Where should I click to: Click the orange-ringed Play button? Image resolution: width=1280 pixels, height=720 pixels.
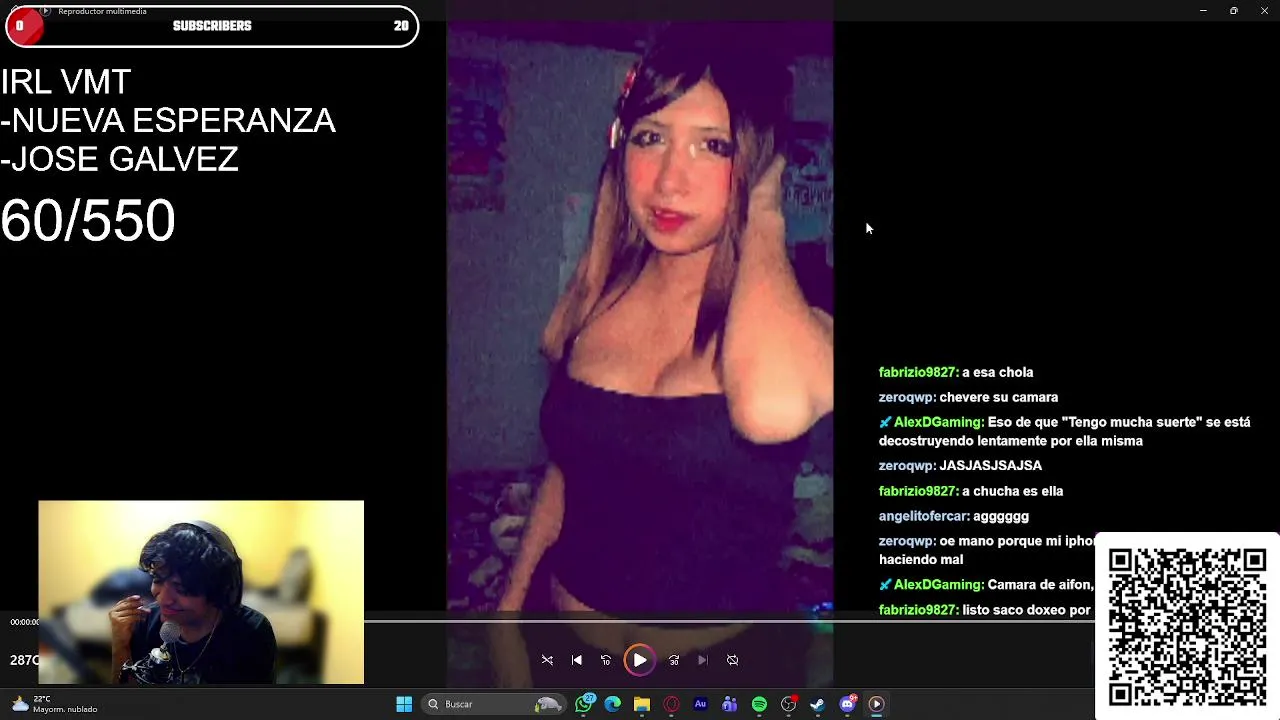coord(640,660)
